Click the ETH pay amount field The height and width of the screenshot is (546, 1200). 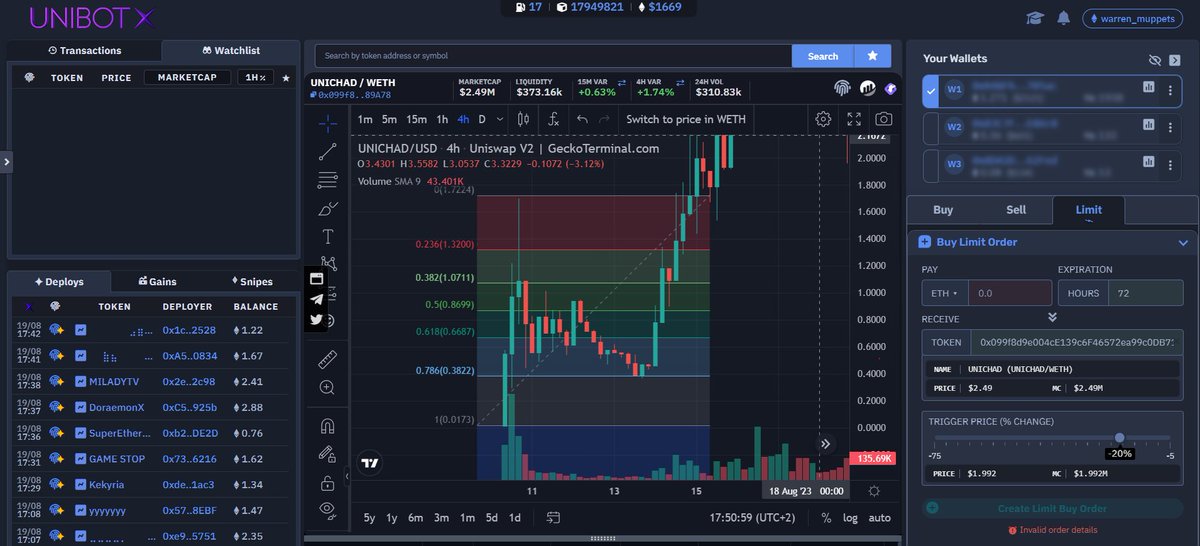(x=1009, y=293)
